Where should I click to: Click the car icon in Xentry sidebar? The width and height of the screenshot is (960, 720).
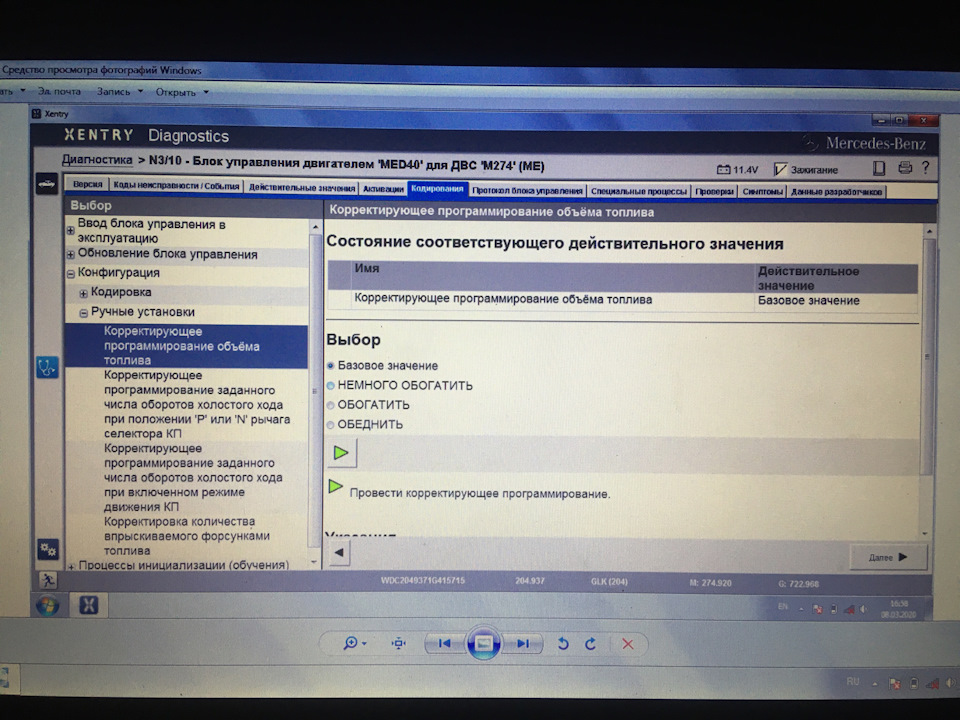47,184
